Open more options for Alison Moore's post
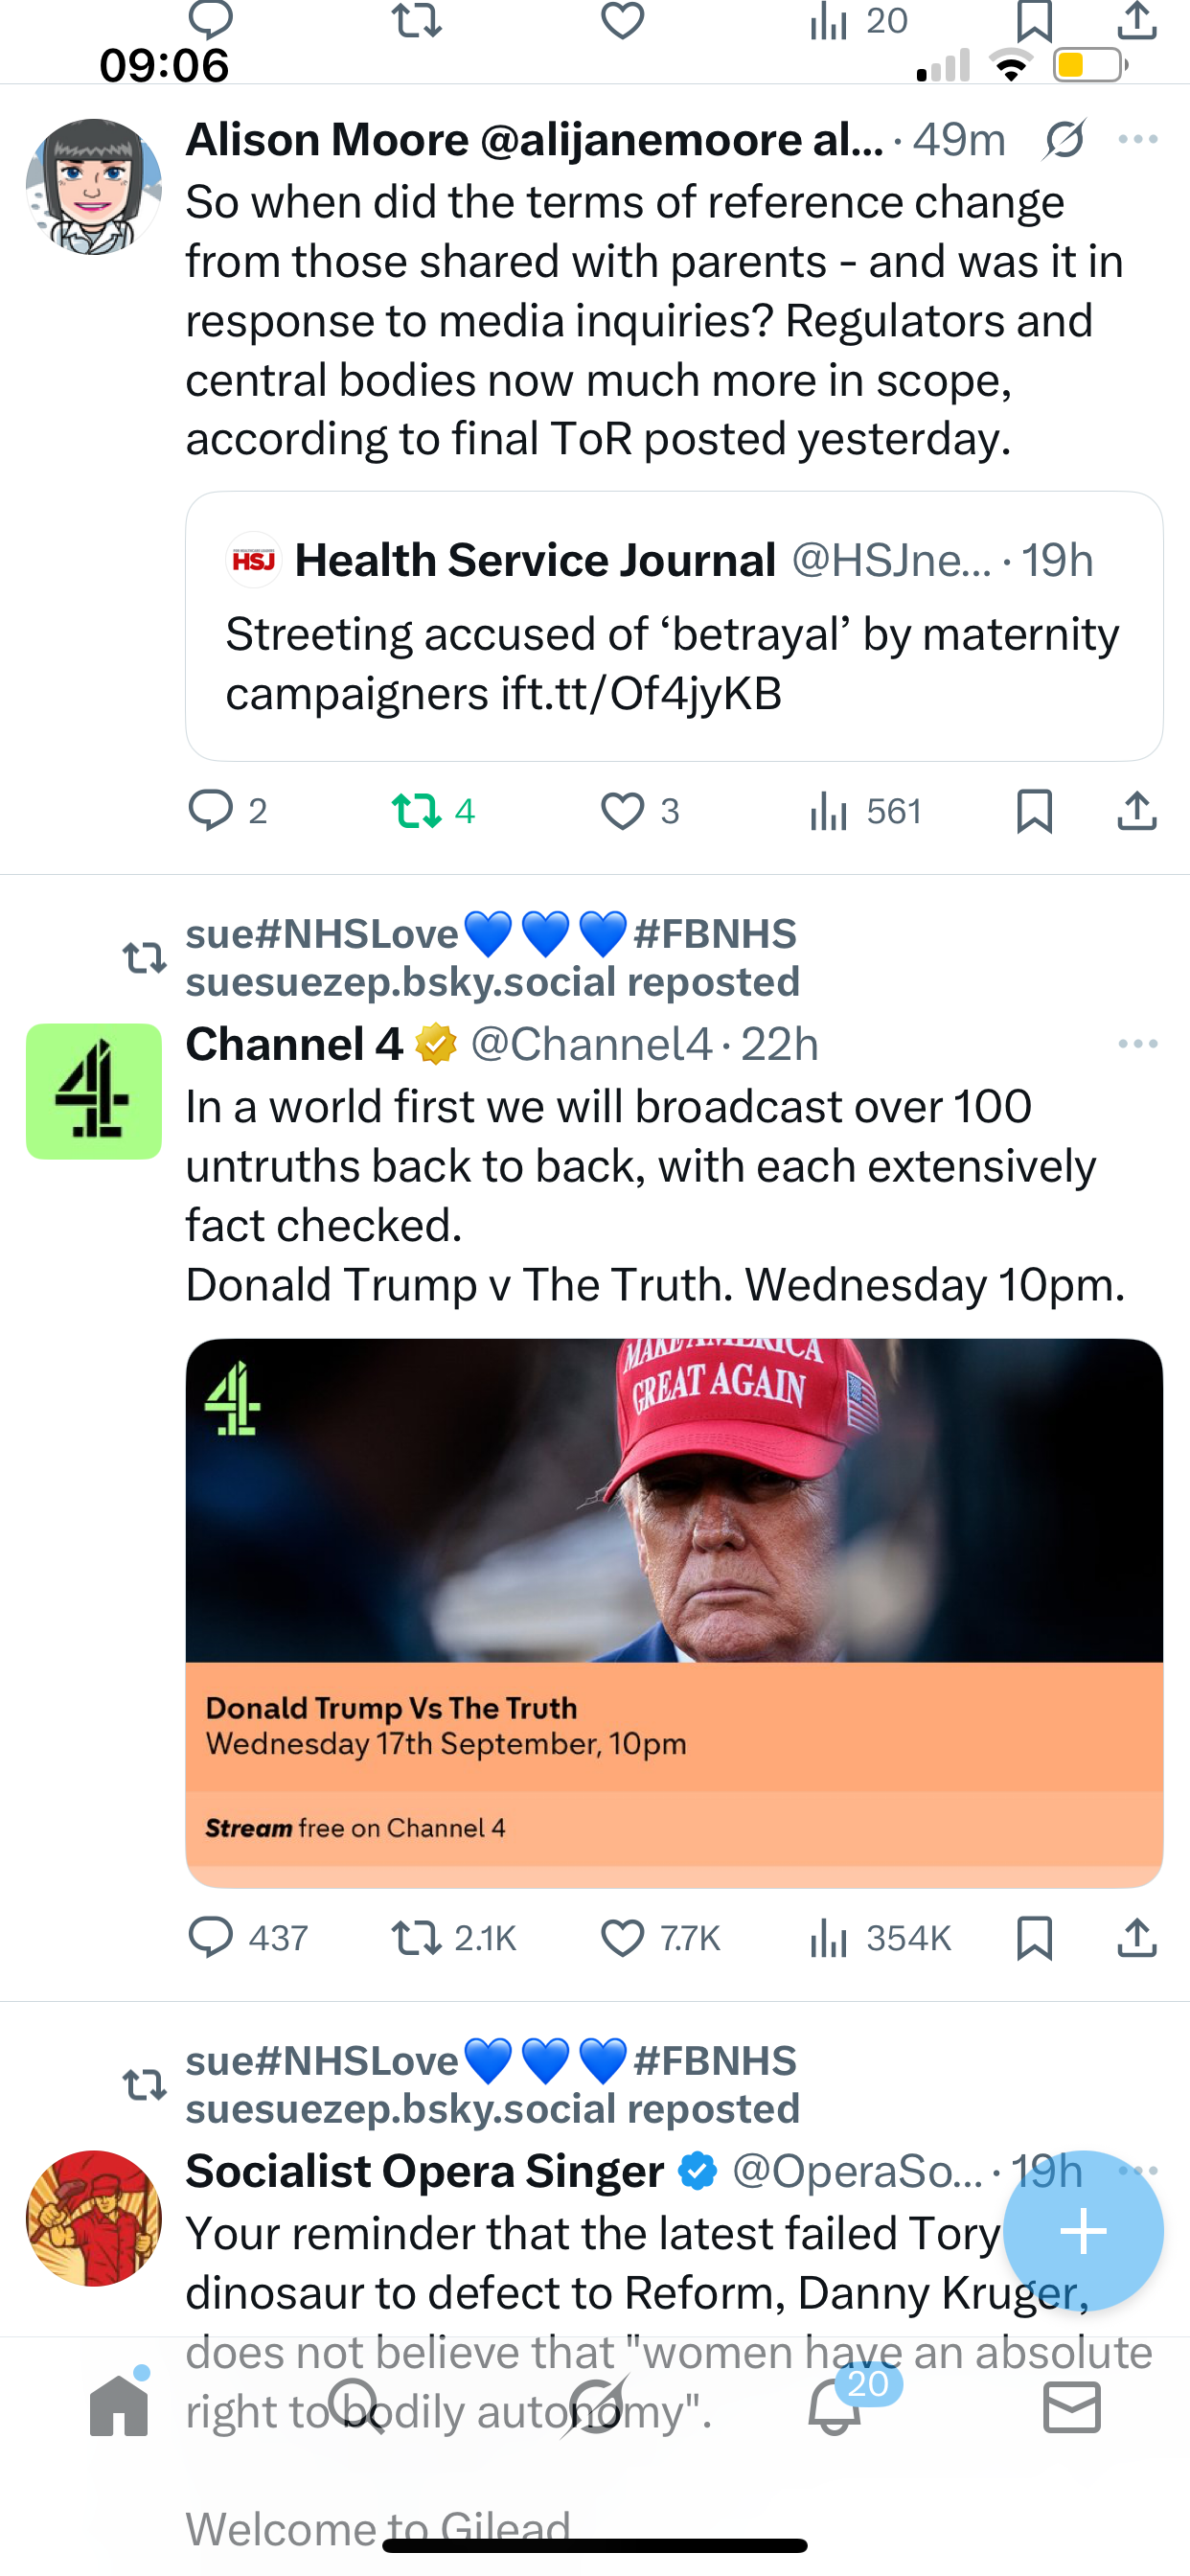1190x2576 pixels. [x=1138, y=140]
